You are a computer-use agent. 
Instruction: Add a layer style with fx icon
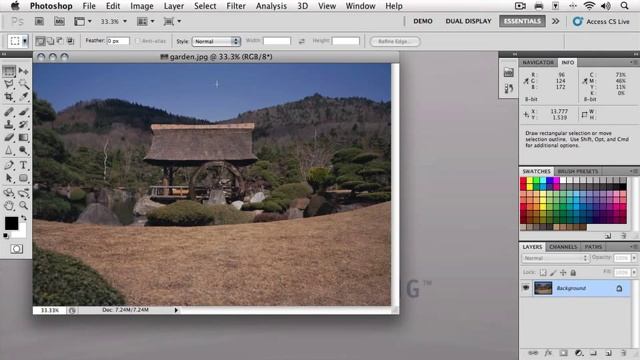point(548,353)
